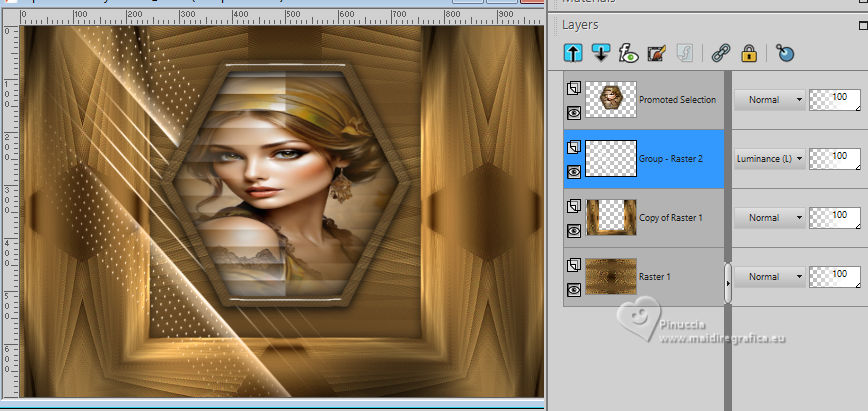Click layer type icon of Raster 1
This screenshot has height=411, width=868.
click(574, 266)
